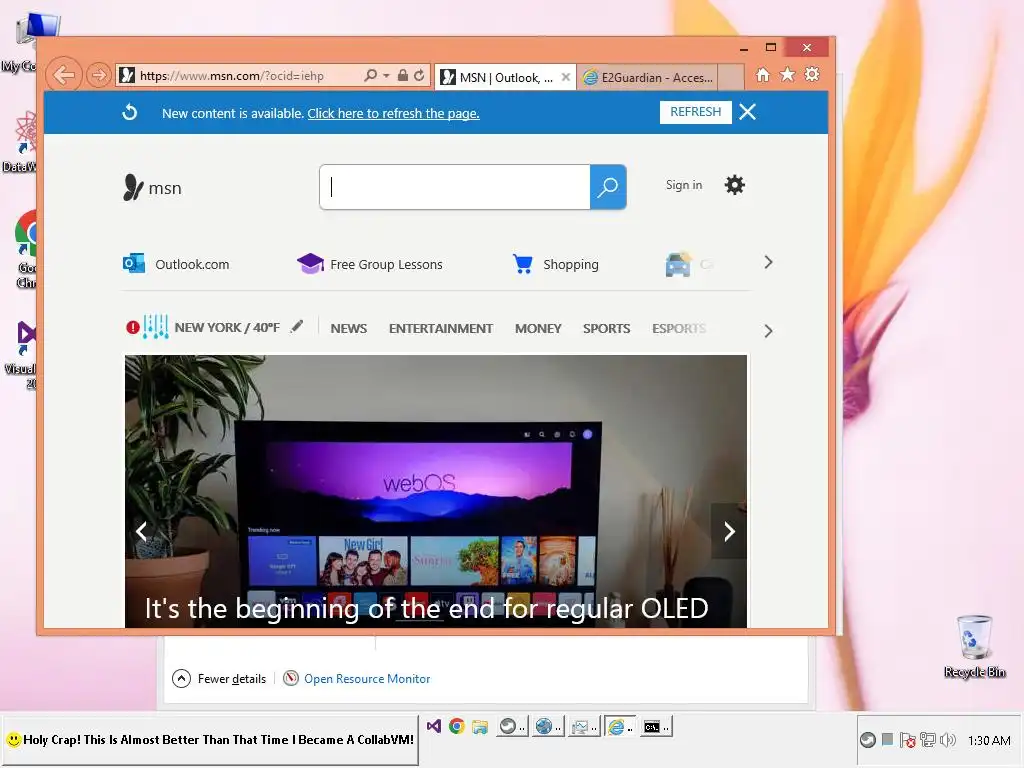Open the NEWS section

pyautogui.click(x=349, y=328)
